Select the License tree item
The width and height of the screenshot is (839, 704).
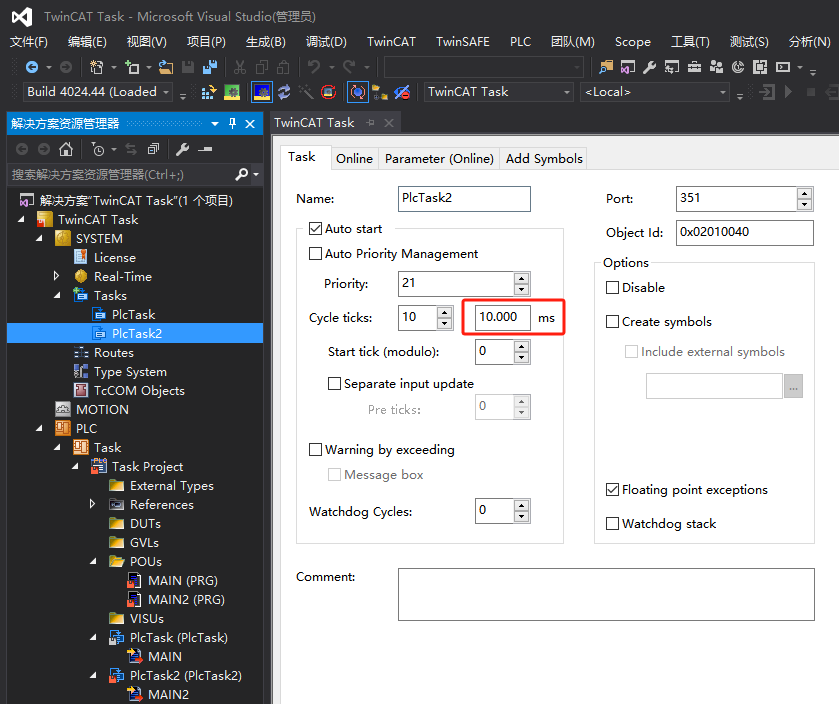coord(115,257)
